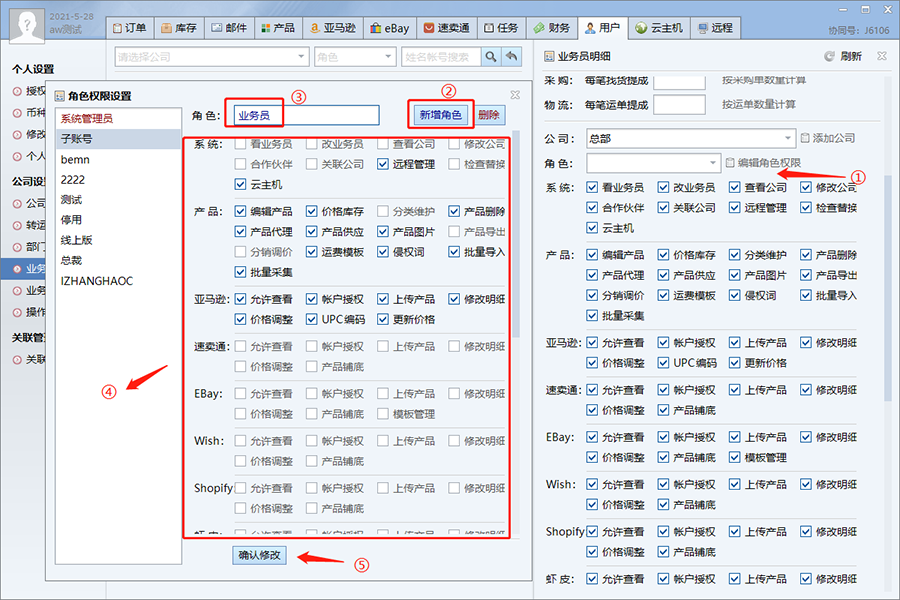The image size is (900, 600).
Task: Click the 每笔运单提成 input box
Action: pyautogui.click(x=679, y=104)
